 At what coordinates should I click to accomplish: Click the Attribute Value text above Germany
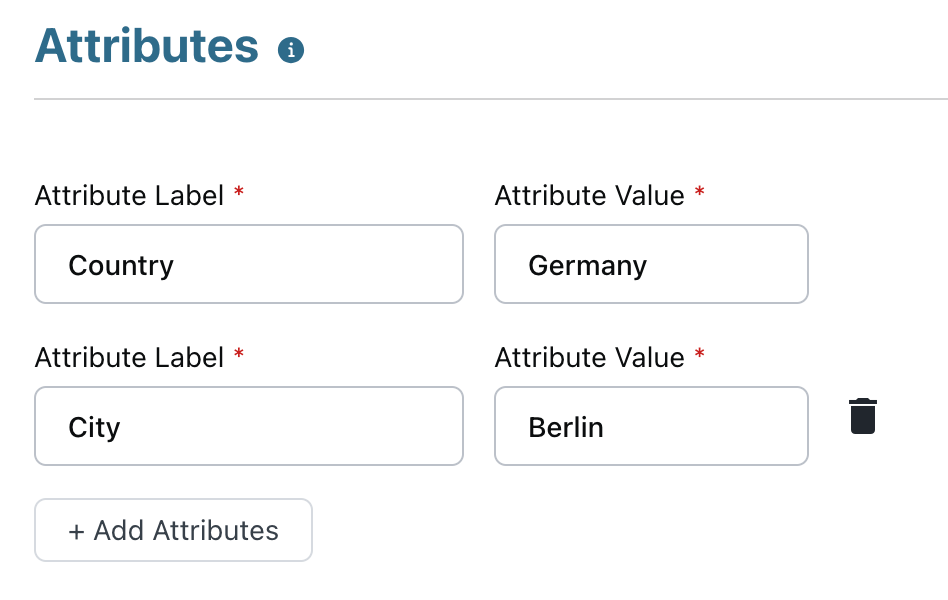point(589,196)
